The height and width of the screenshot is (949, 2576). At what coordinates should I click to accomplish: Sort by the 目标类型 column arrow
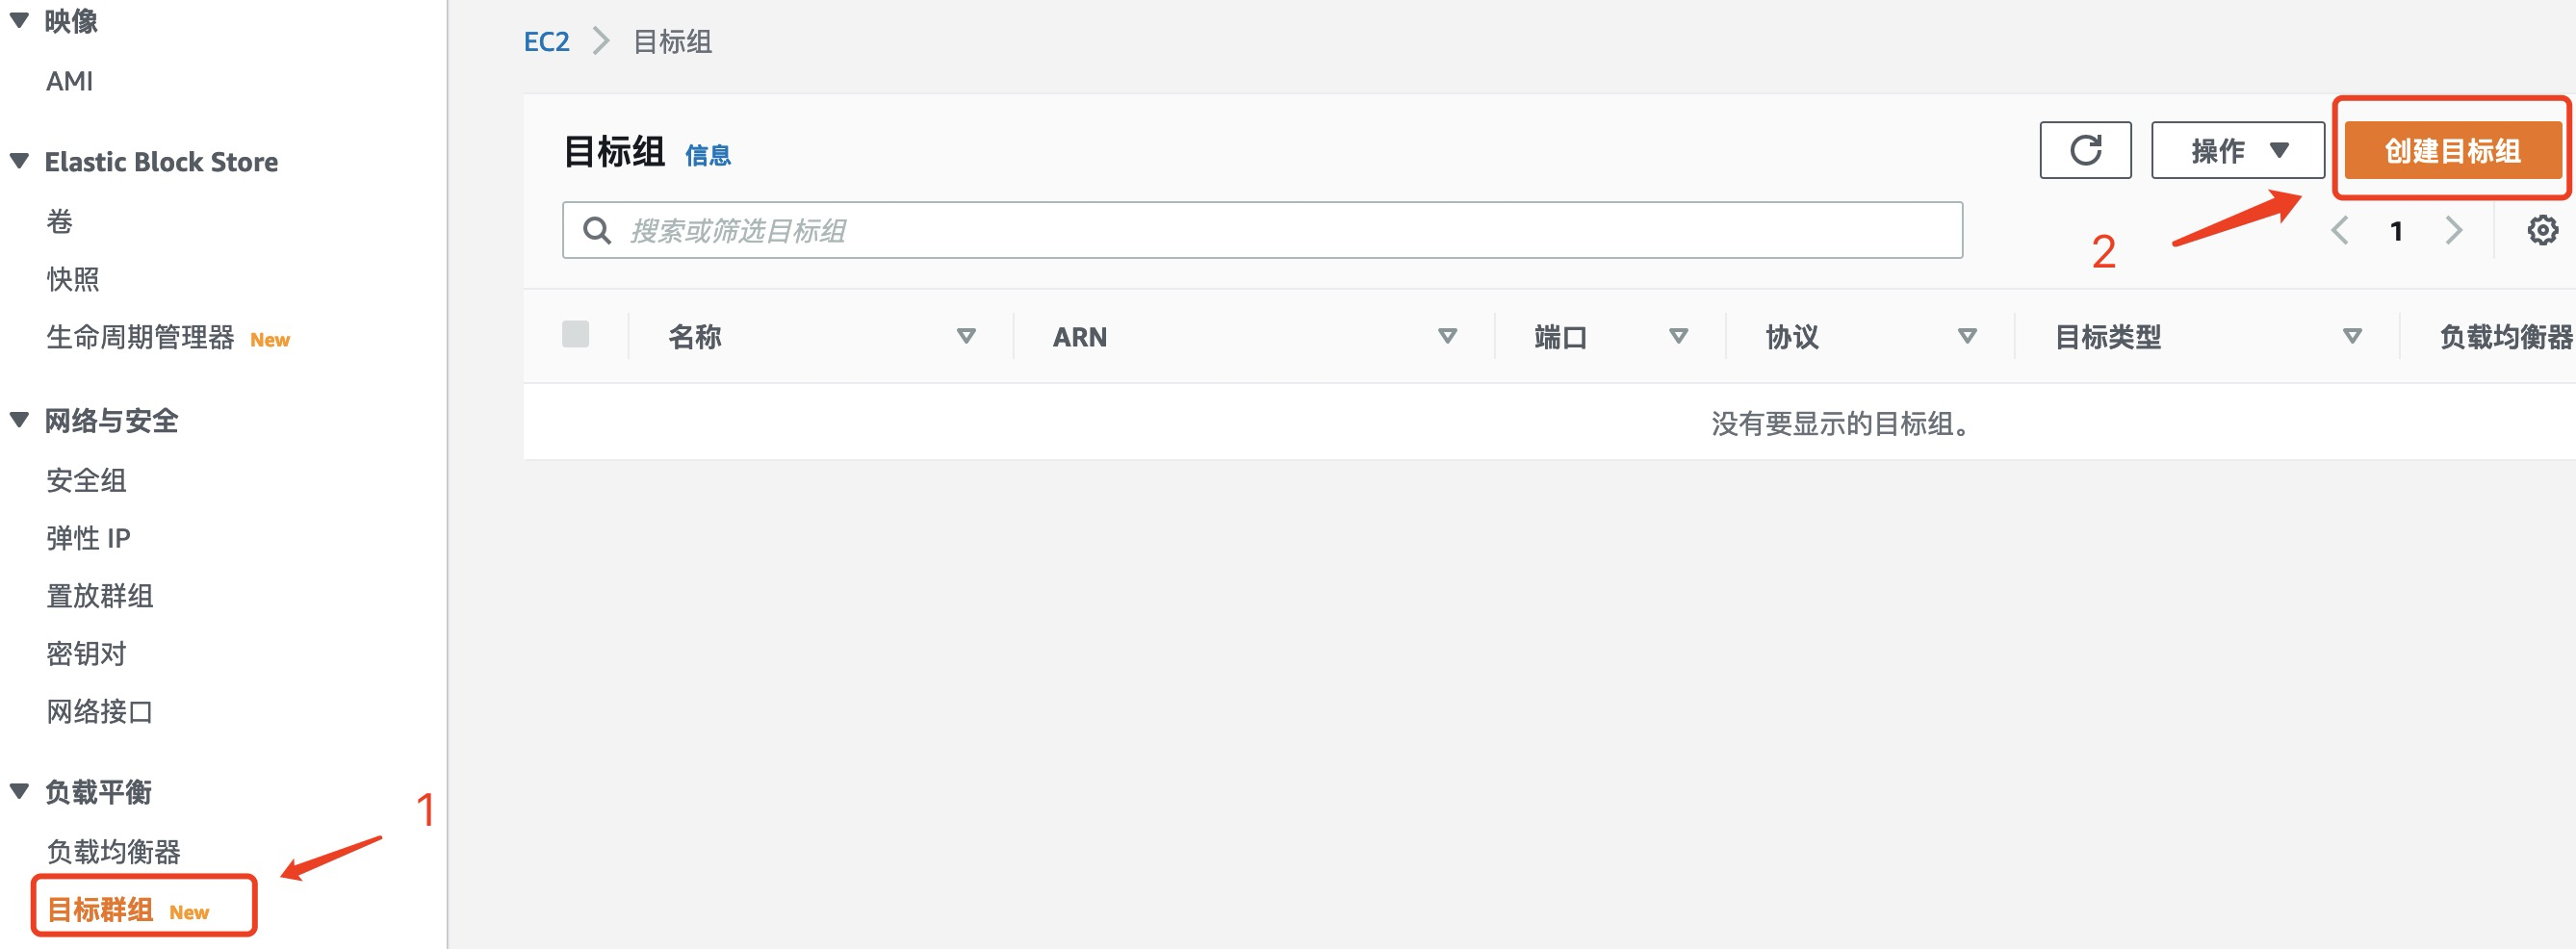pyautogui.click(x=2351, y=337)
